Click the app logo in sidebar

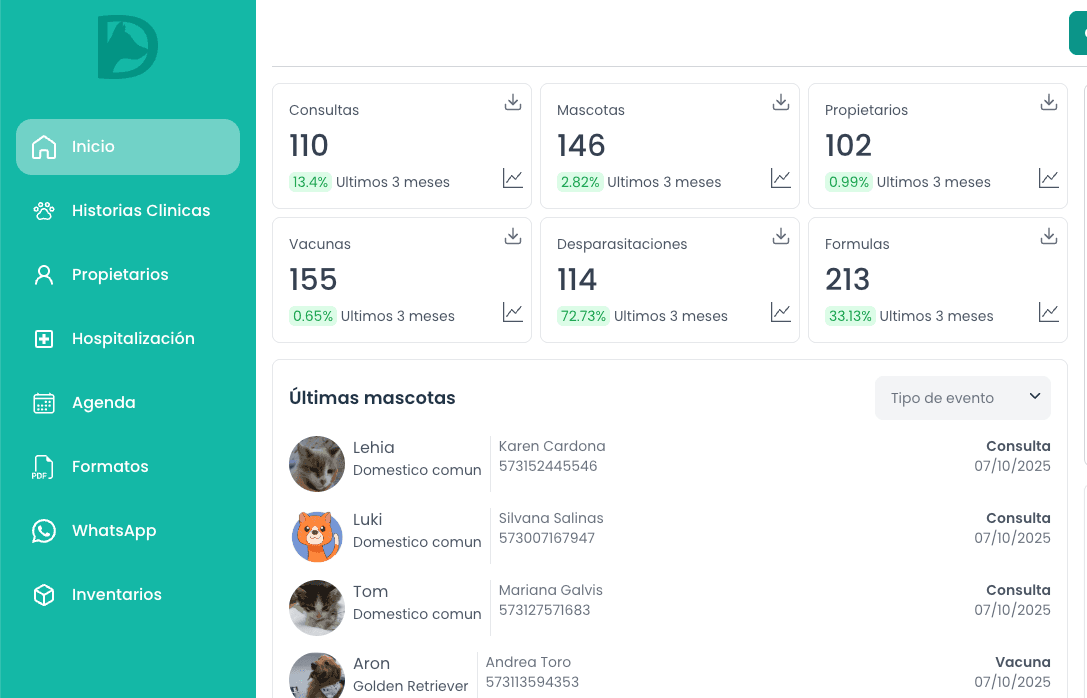point(128,47)
